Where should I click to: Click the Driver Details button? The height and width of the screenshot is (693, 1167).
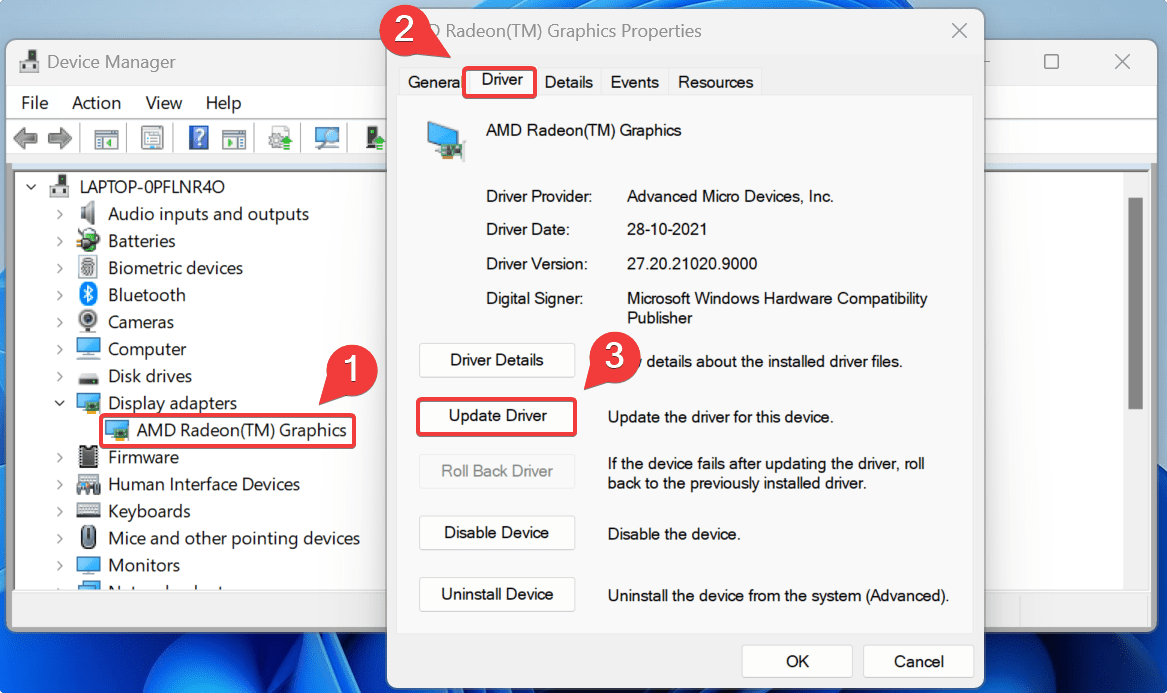496,360
